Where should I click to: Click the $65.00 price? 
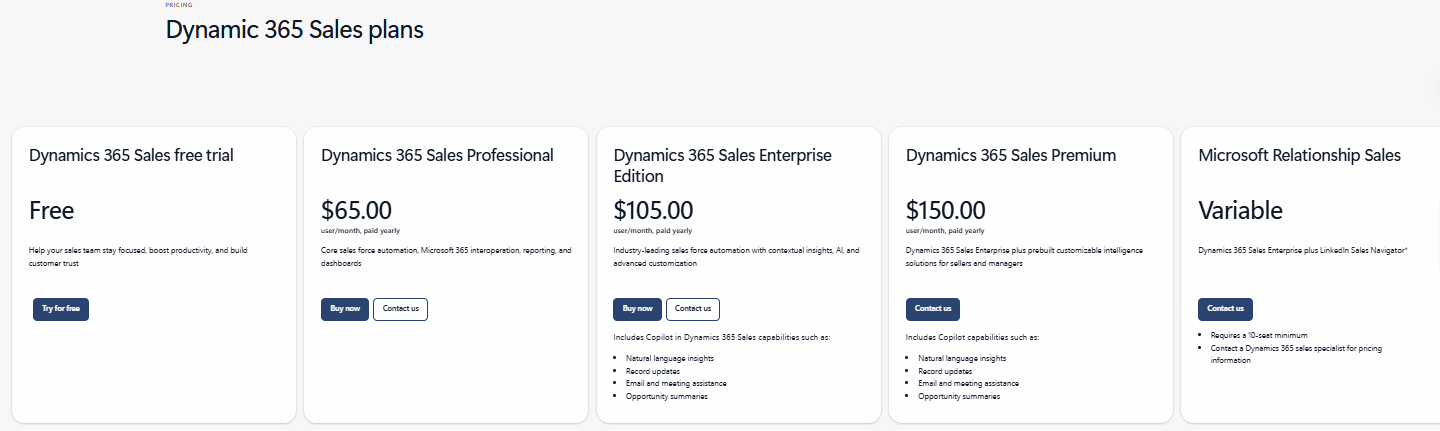[356, 211]
